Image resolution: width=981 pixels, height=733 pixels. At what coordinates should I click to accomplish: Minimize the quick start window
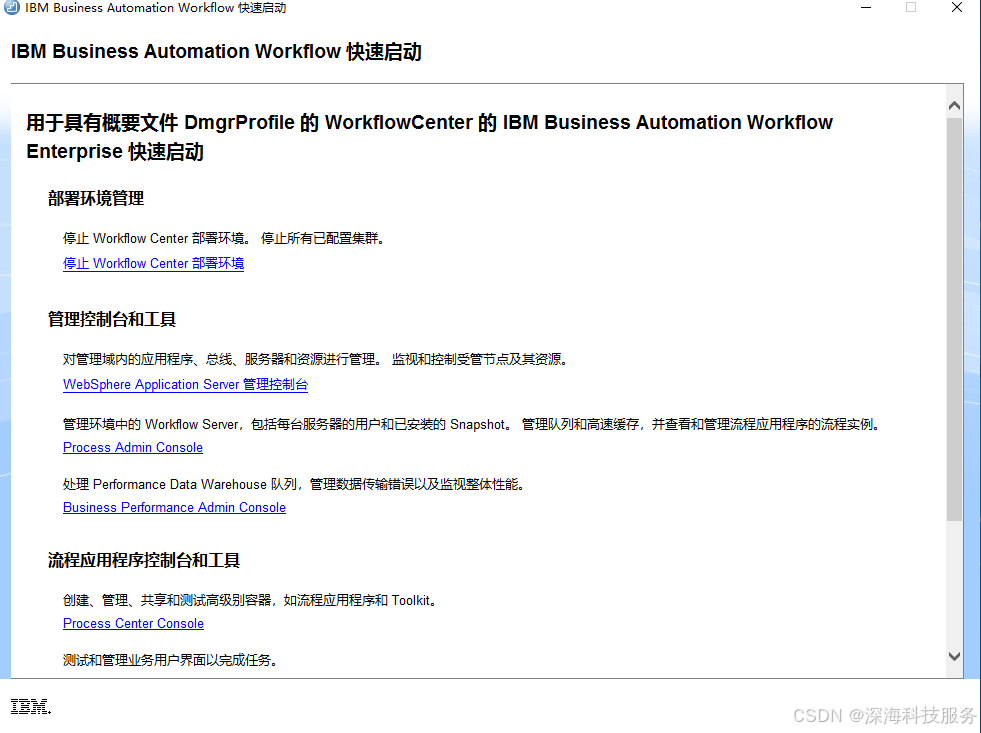[x=866, y=8]
